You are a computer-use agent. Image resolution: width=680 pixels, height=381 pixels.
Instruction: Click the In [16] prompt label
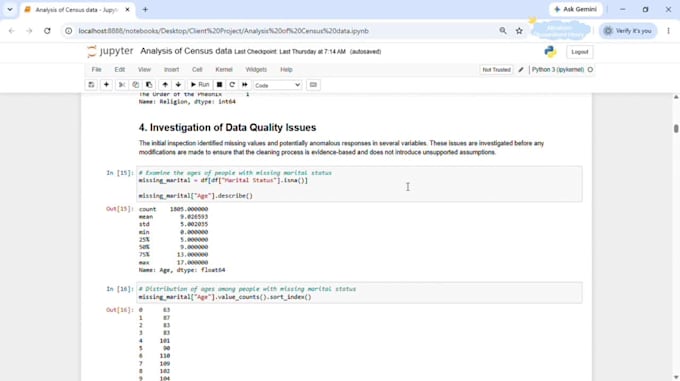(120, 289)
